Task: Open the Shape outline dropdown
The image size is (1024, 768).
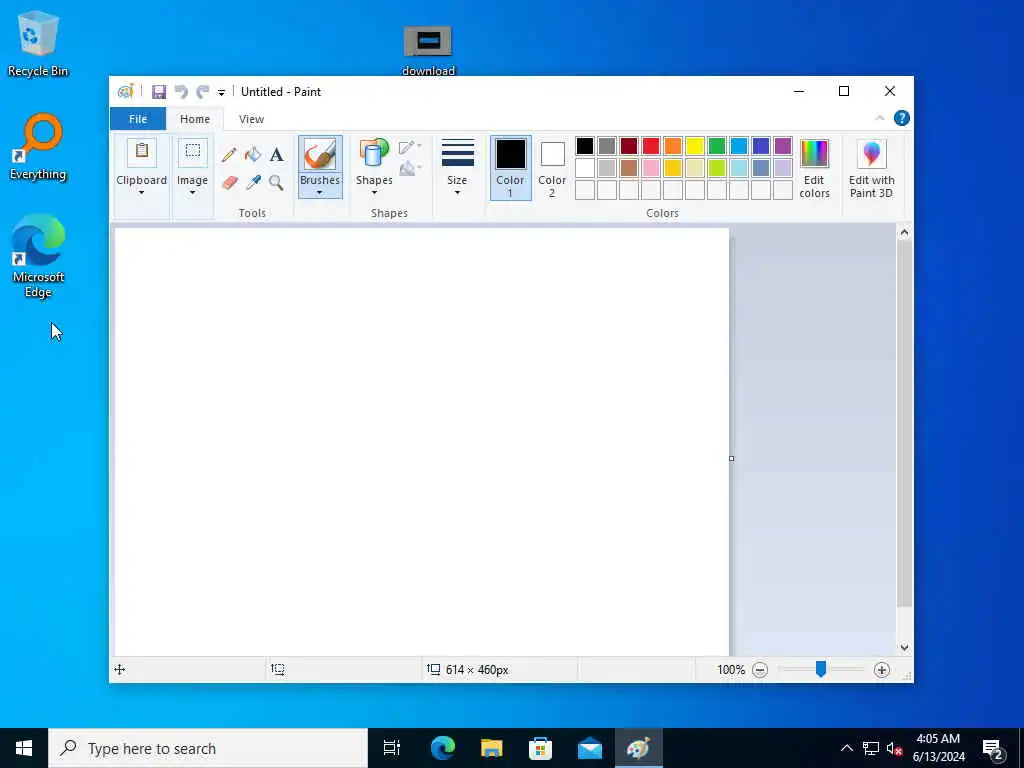Action: click(410, 147)
